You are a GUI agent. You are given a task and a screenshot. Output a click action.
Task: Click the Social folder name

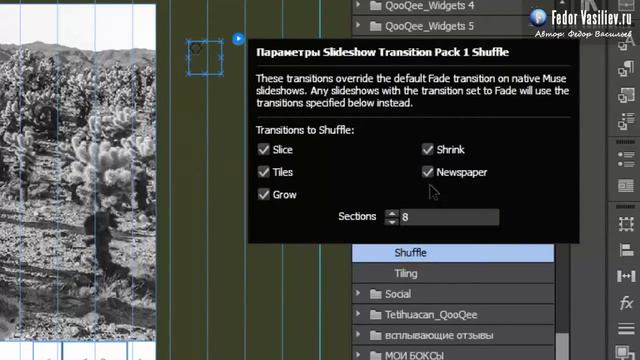tap(398, 294)
